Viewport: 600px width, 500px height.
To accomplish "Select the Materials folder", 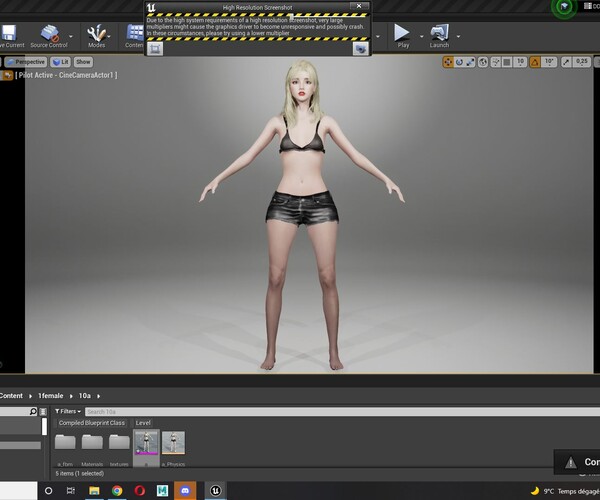I will click(x=92, y=450).
